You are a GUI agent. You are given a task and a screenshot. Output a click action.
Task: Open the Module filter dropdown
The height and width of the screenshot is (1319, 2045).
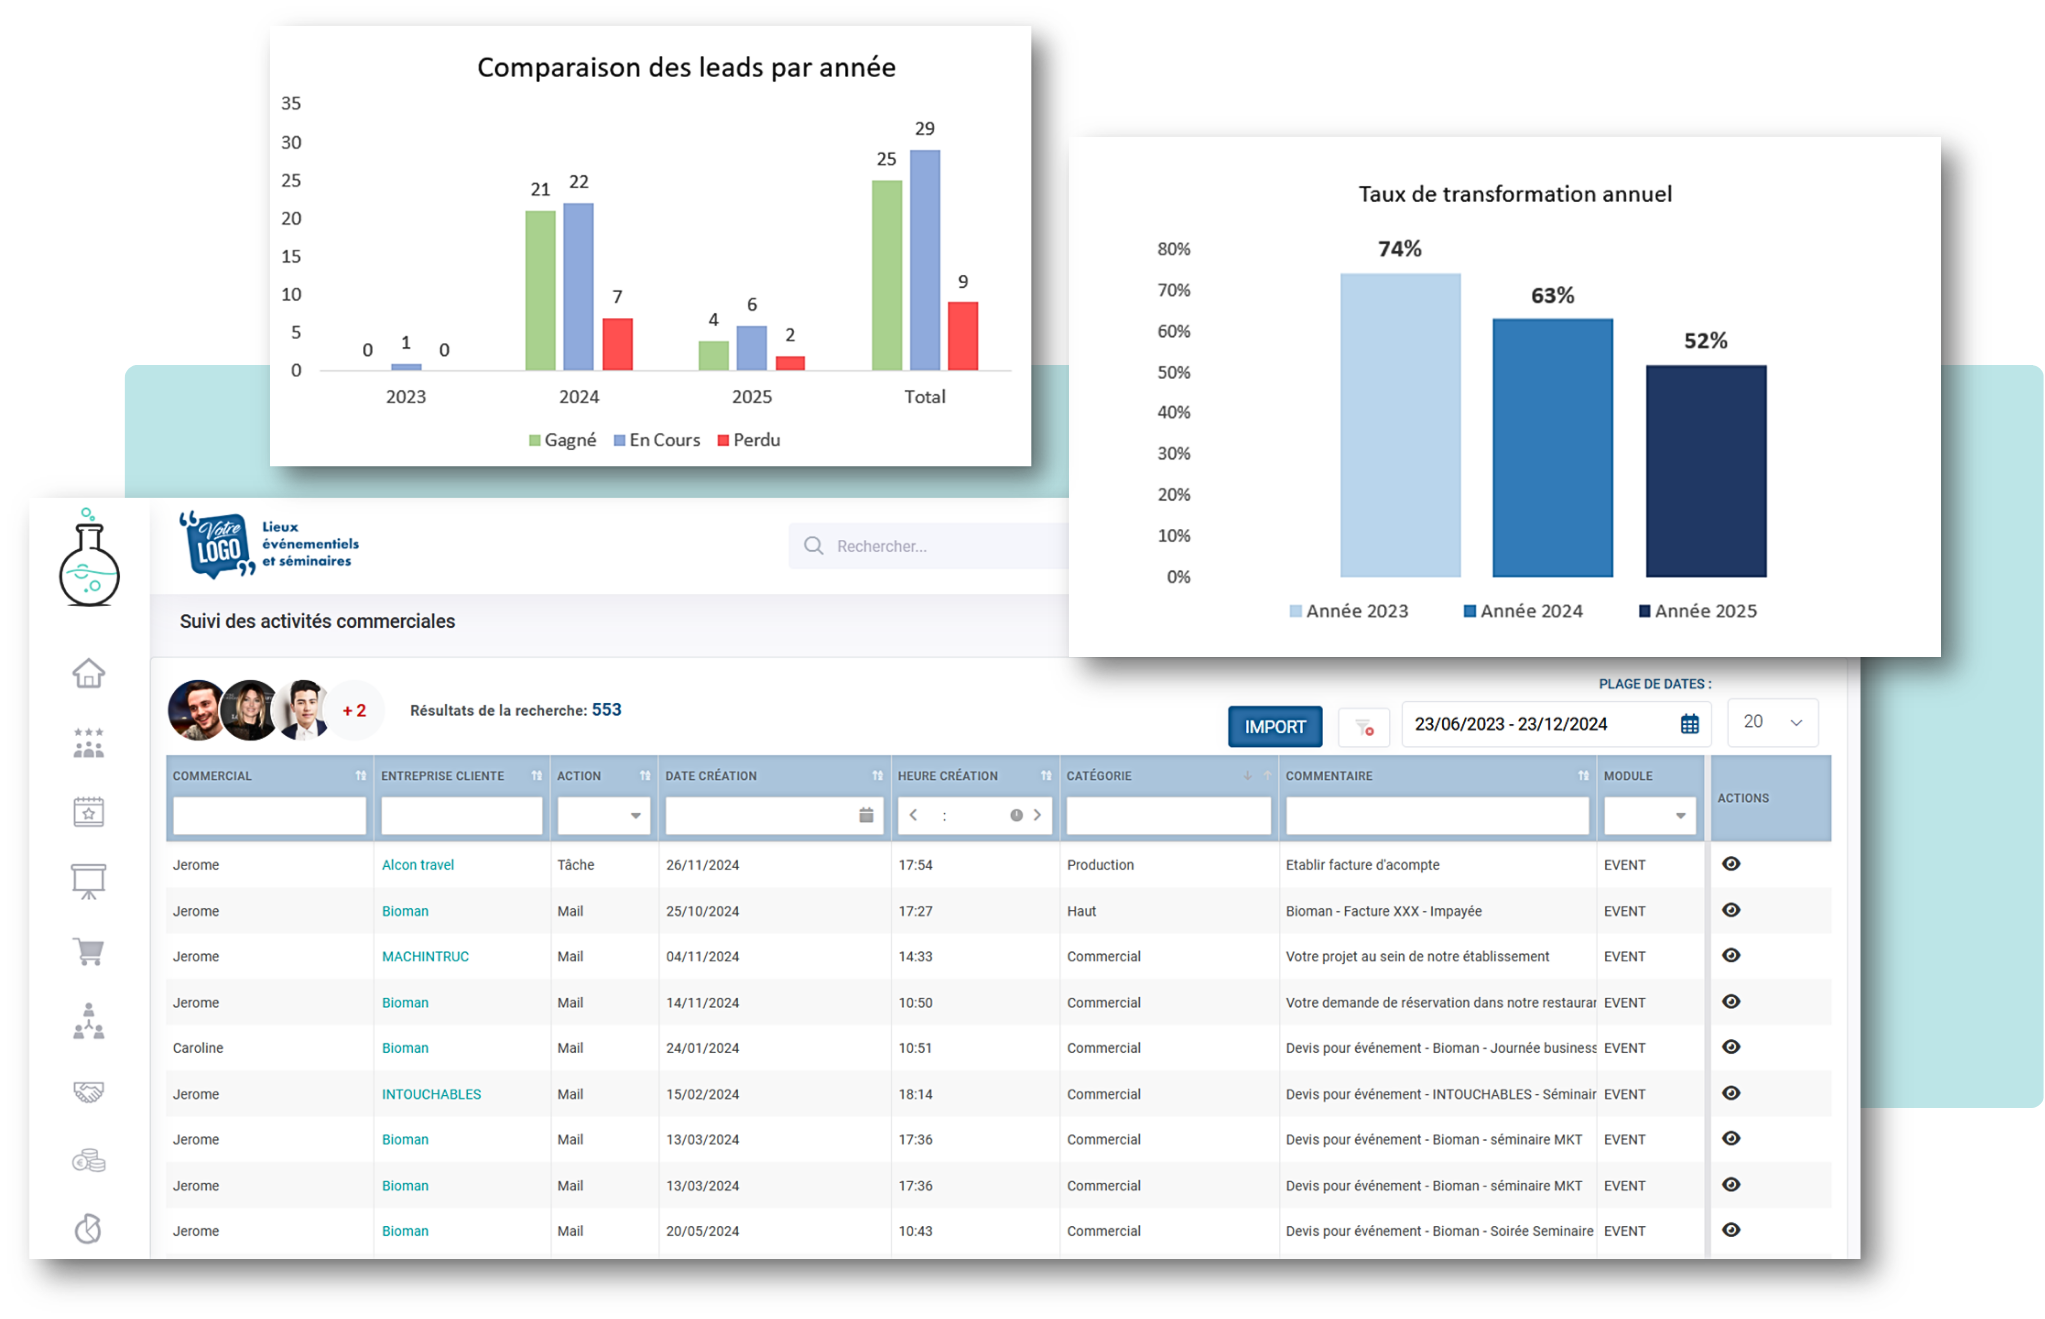coord(1650,815)
